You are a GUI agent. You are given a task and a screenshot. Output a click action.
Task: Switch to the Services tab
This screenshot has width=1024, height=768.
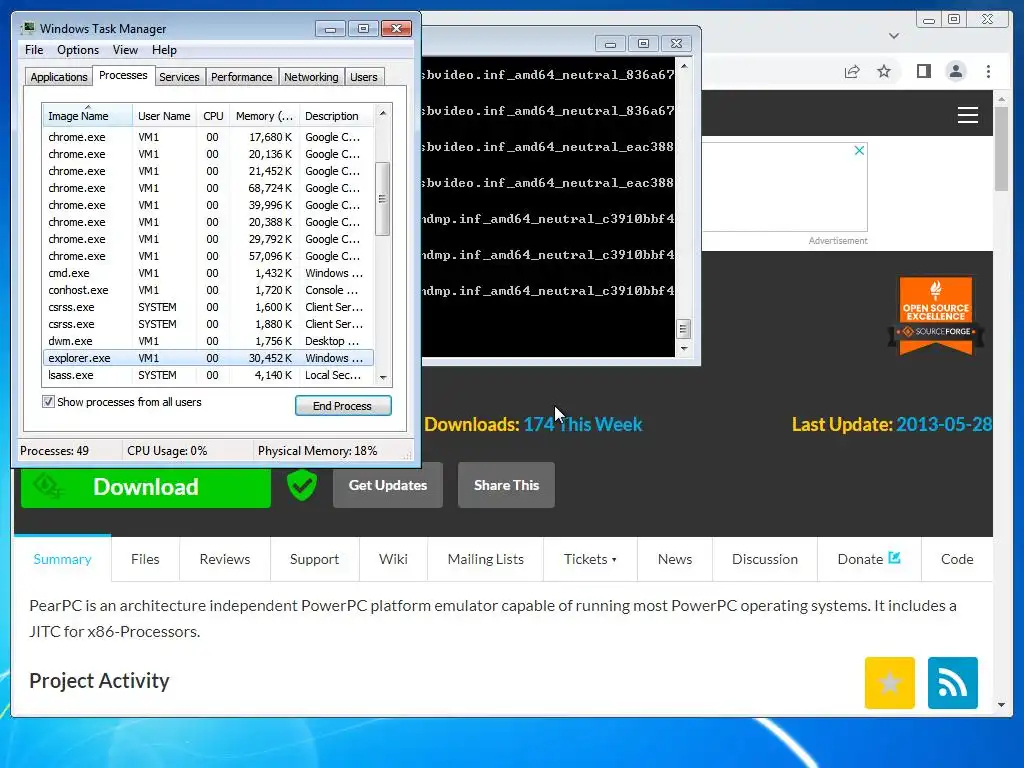click(179, 77)
